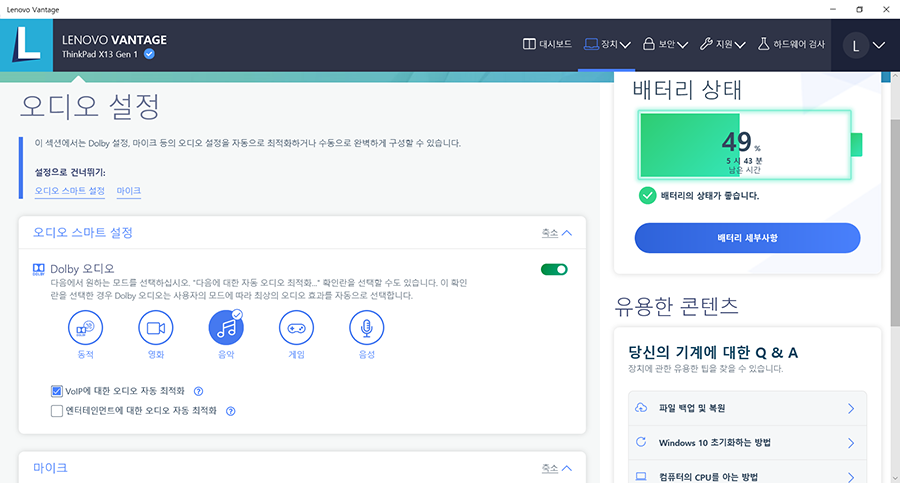The image size is (900, 483).
Task: Expand the 보안 dropdown chevron
Action: [682, 45]
